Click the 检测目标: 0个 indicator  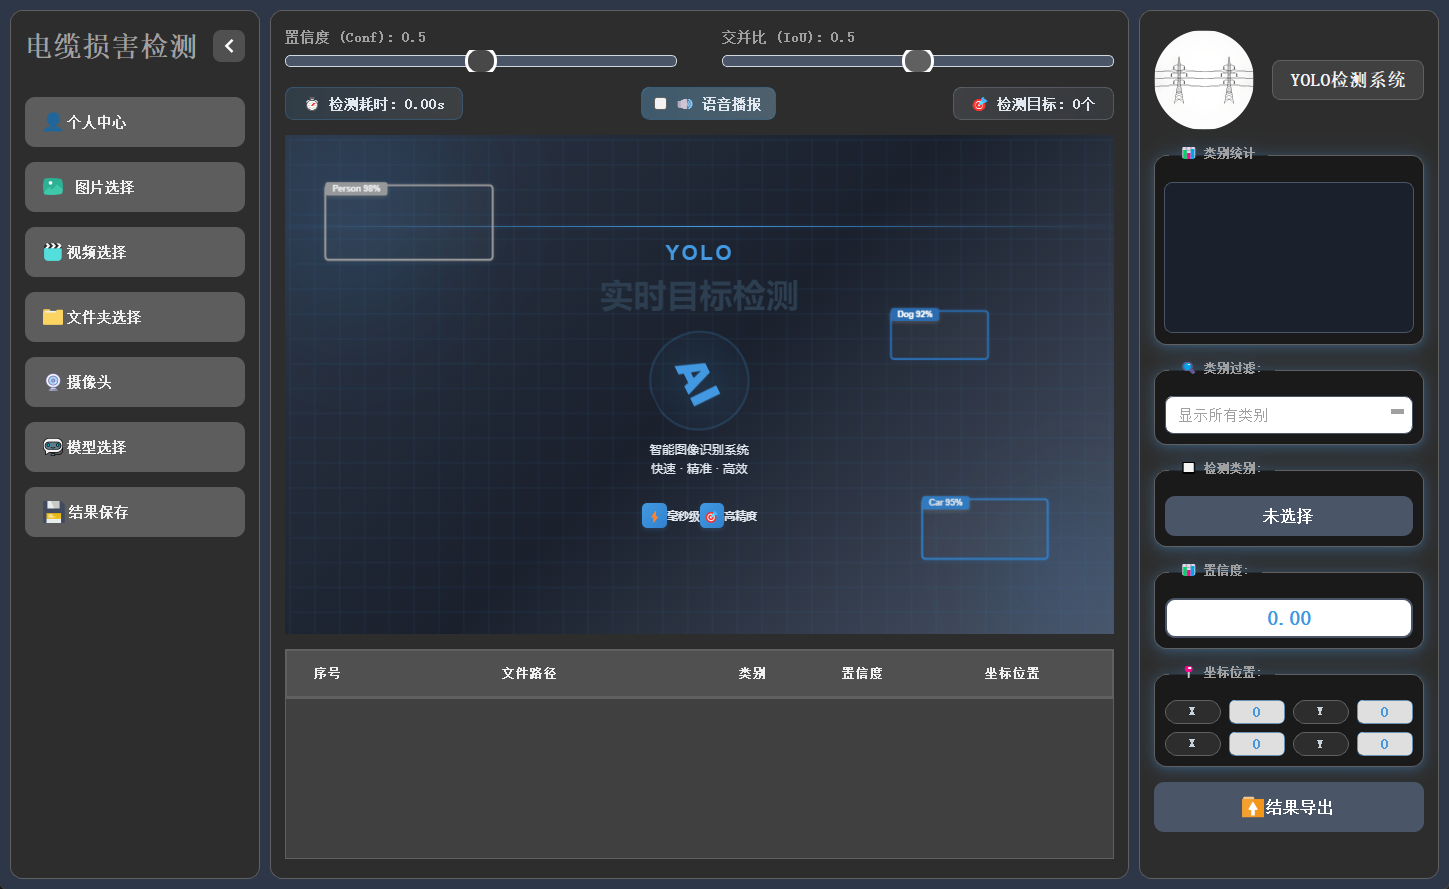click(x=1033, y=104)
